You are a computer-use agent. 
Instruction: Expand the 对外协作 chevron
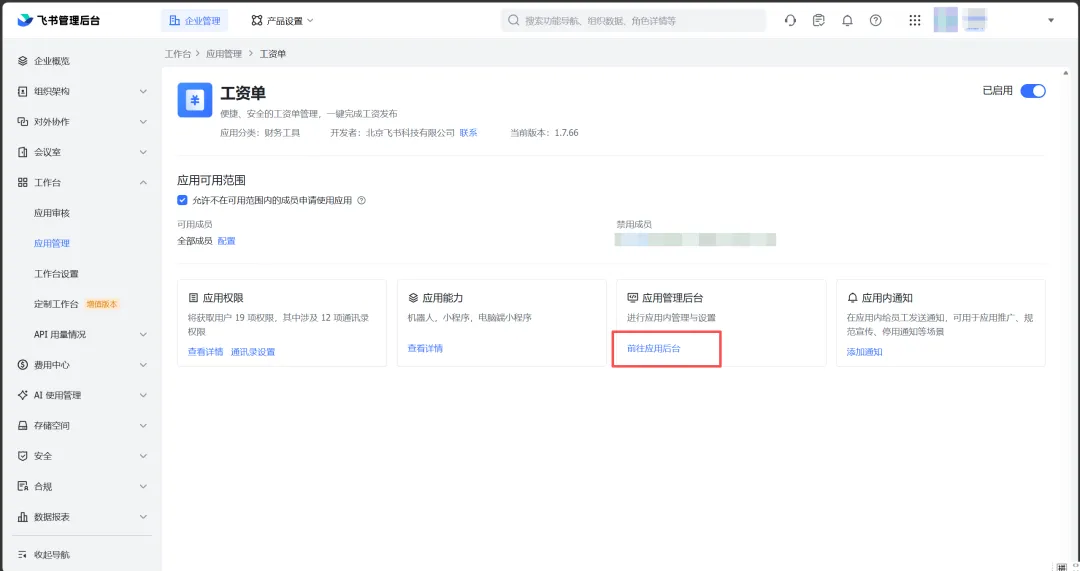pyautogui.click(x=143, y=121)
